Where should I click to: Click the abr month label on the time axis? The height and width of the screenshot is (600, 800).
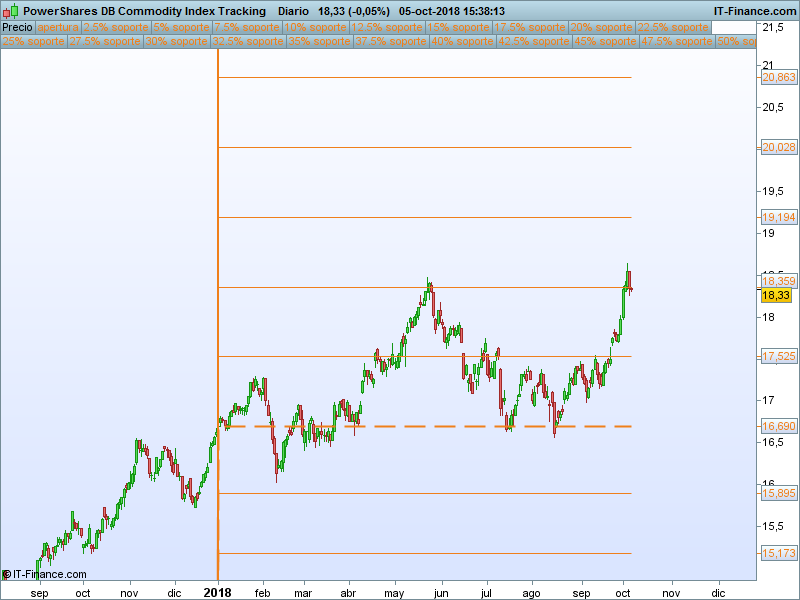point(348,593)
